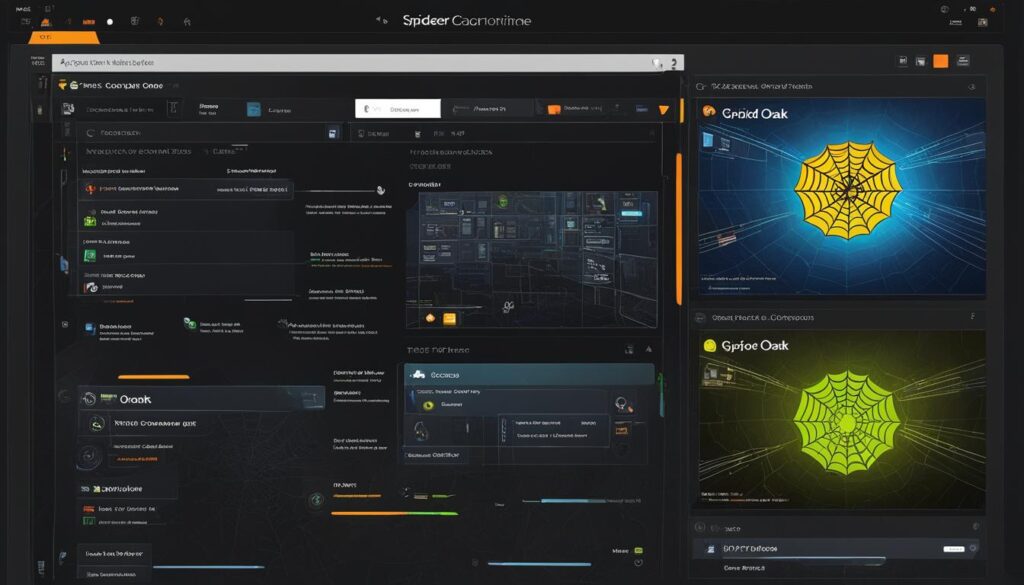
Task: Click the small orange dot at top right corner
Action: 993,10
